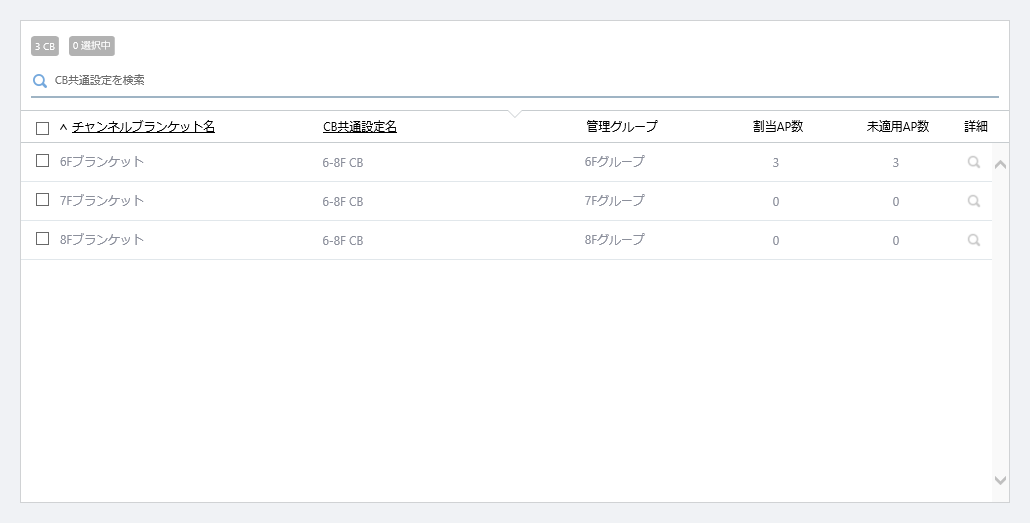The width and height of the screenshot is (1030, 523).
Task: Tick the checkbox for 8Fブランケット
Action: [x=42, y=239]
